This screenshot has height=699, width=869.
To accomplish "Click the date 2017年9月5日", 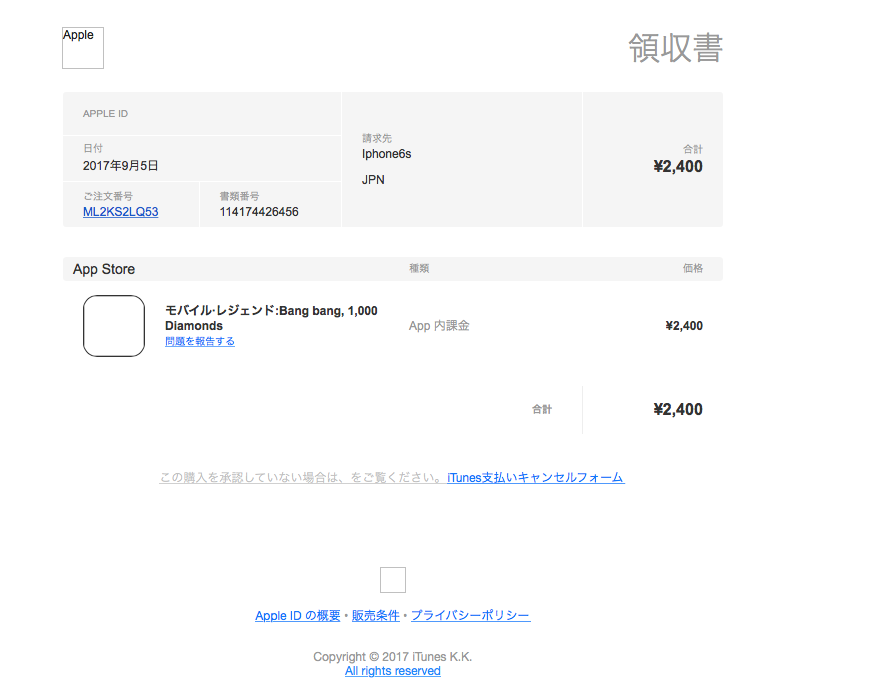I will point(121,166).
